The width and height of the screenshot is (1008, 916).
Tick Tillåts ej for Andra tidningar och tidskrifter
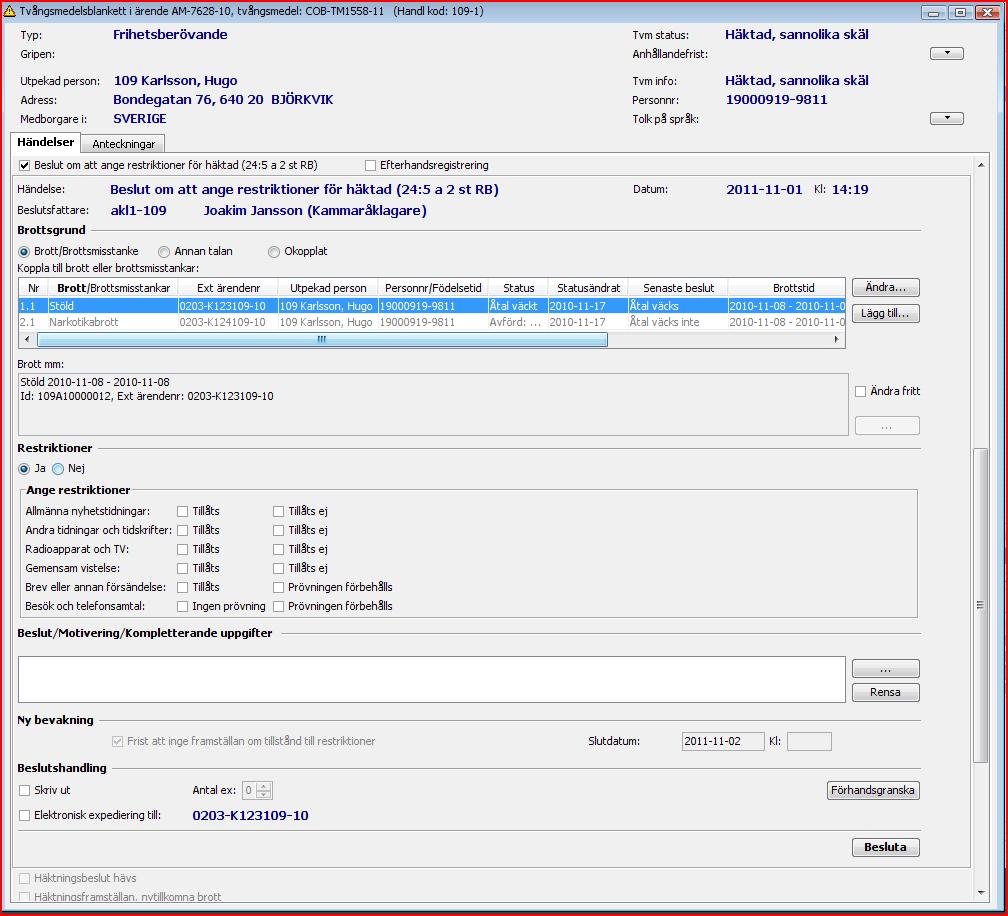278,530
